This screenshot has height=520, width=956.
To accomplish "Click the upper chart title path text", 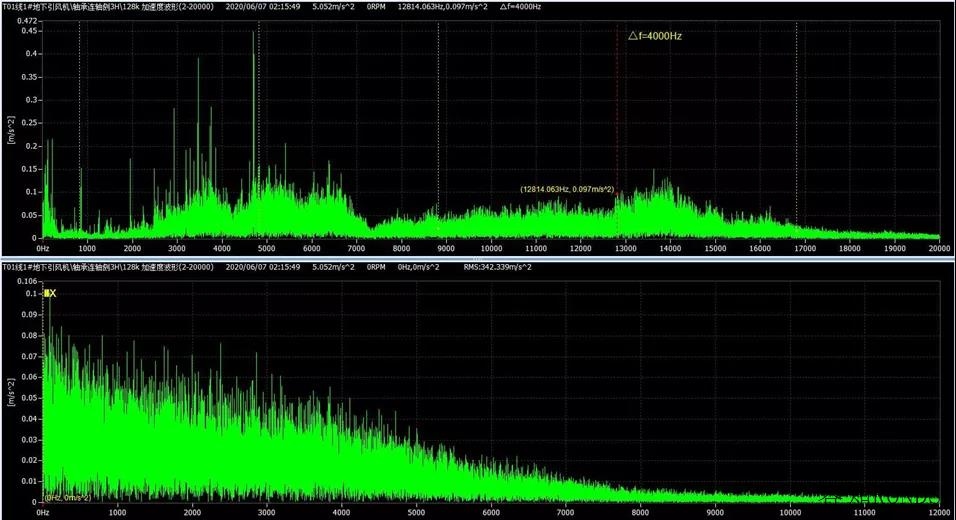I will 100,6.
